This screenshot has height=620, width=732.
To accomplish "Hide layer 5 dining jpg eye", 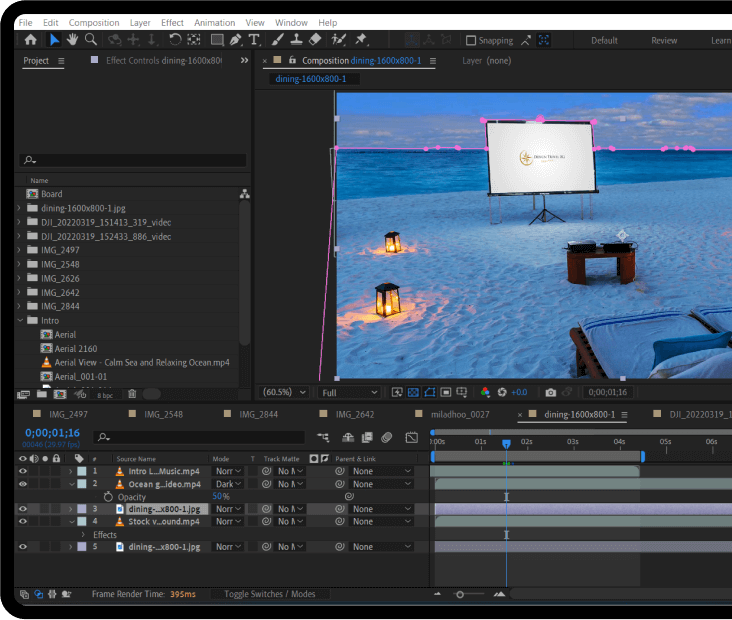I will pos(22,547).
